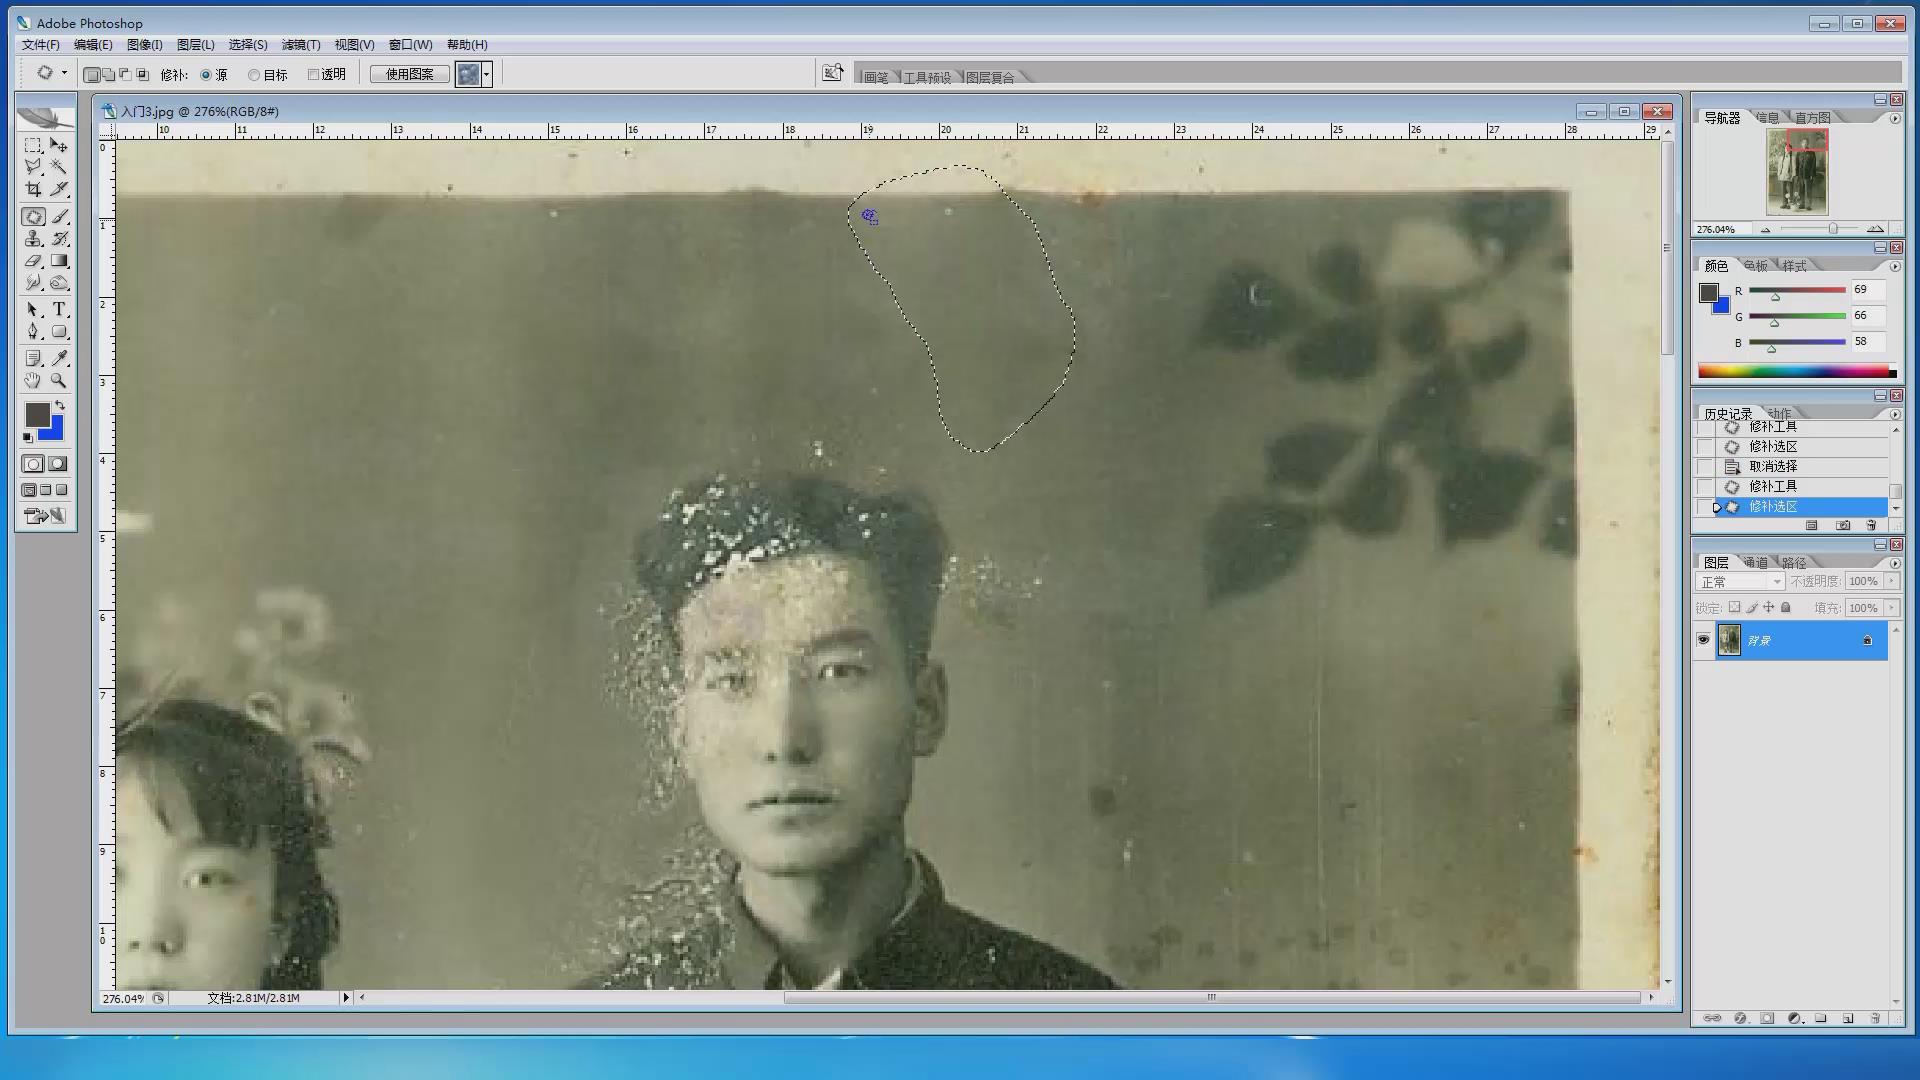Swap foreground and background colors
Image resolution: width=1920 pixels, height=1080 pixels.
point(60,405)
